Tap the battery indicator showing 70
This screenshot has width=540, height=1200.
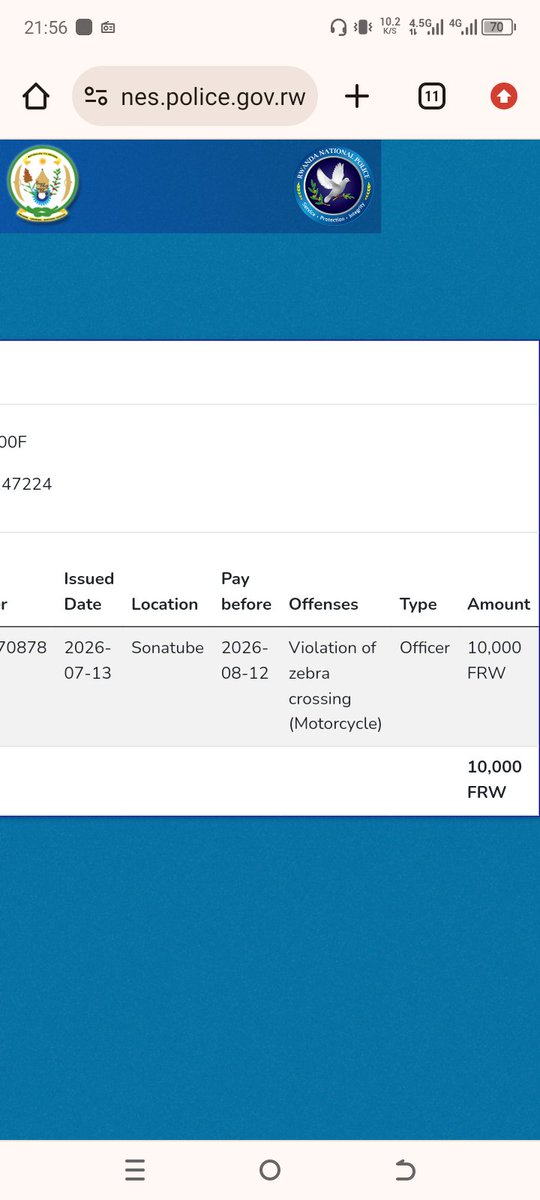point(496,27)
